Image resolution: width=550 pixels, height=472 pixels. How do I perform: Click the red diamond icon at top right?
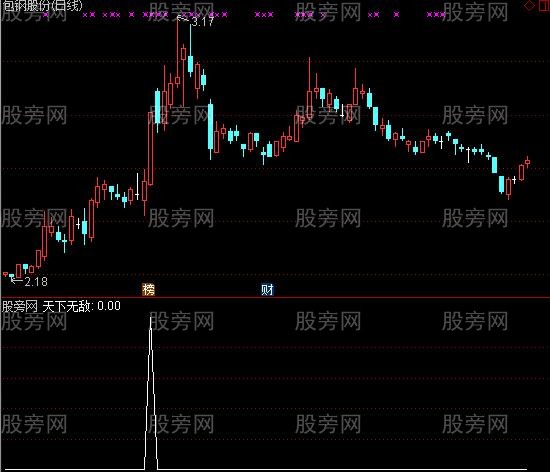(x=529, y=5)
